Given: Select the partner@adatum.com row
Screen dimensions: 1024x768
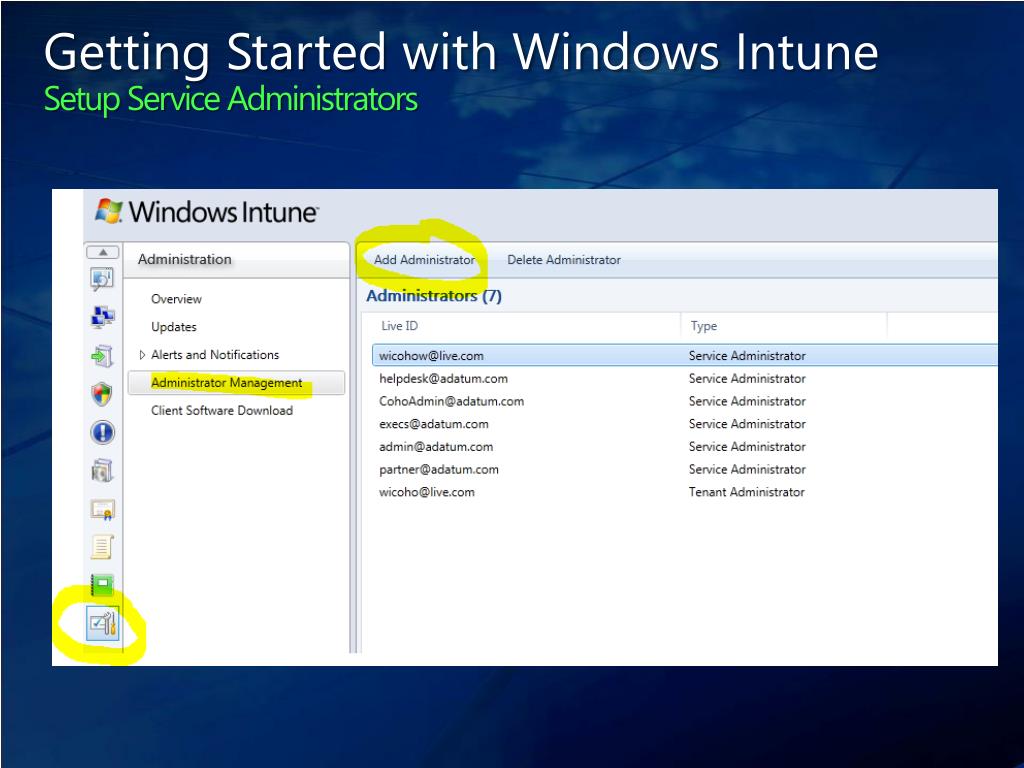Looking at the screenshot, I should click(684, 470).
